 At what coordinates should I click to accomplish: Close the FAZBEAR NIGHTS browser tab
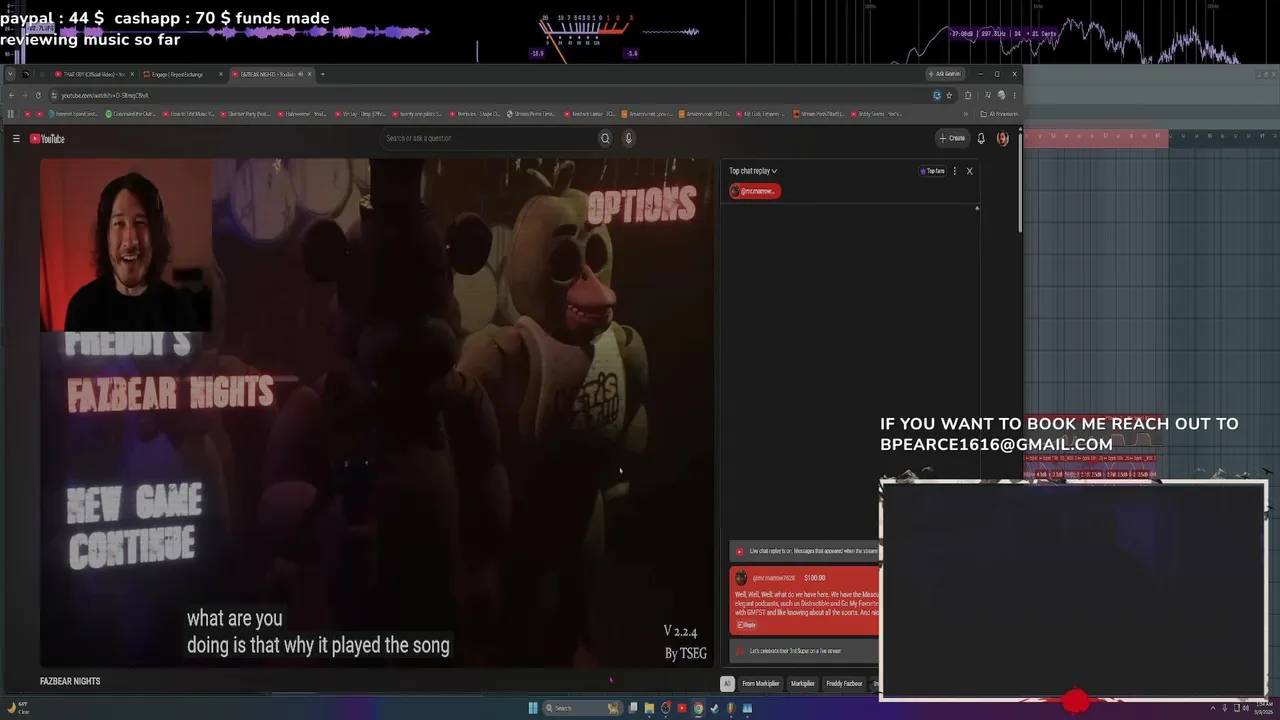pyautogui.click(x=310, y=74)
